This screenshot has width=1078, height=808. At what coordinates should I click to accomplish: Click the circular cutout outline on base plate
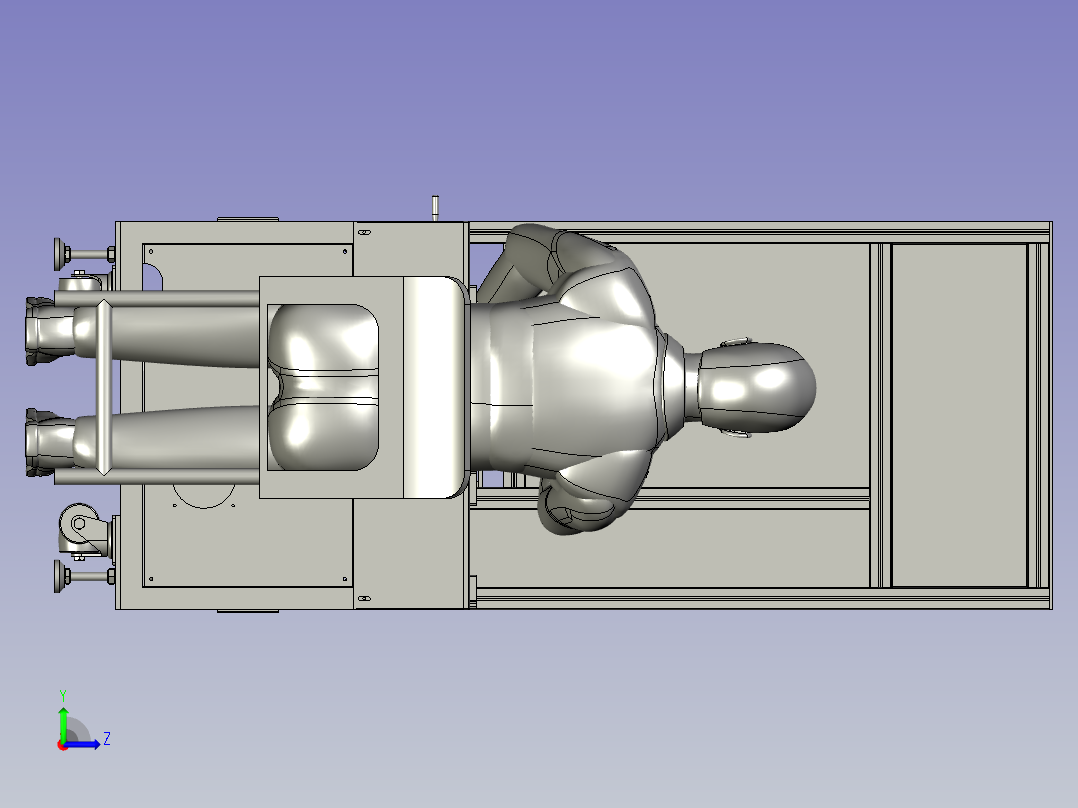pos(204,496)
